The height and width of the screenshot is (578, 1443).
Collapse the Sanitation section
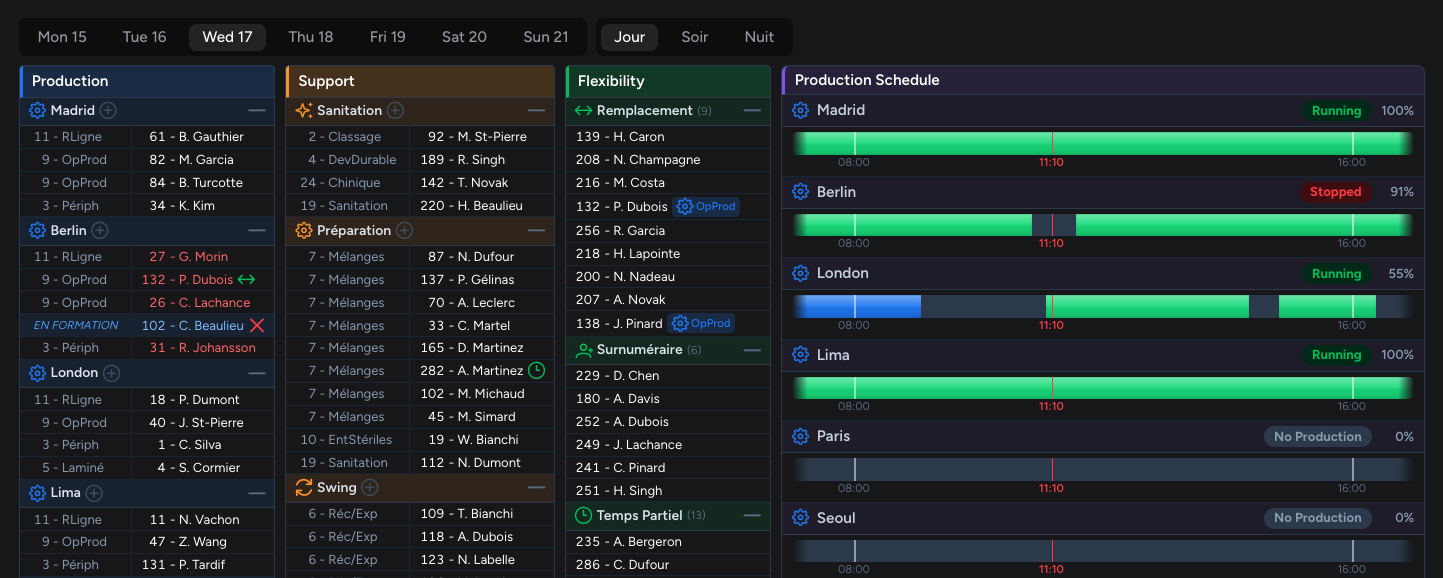click(x=537, y=110)
